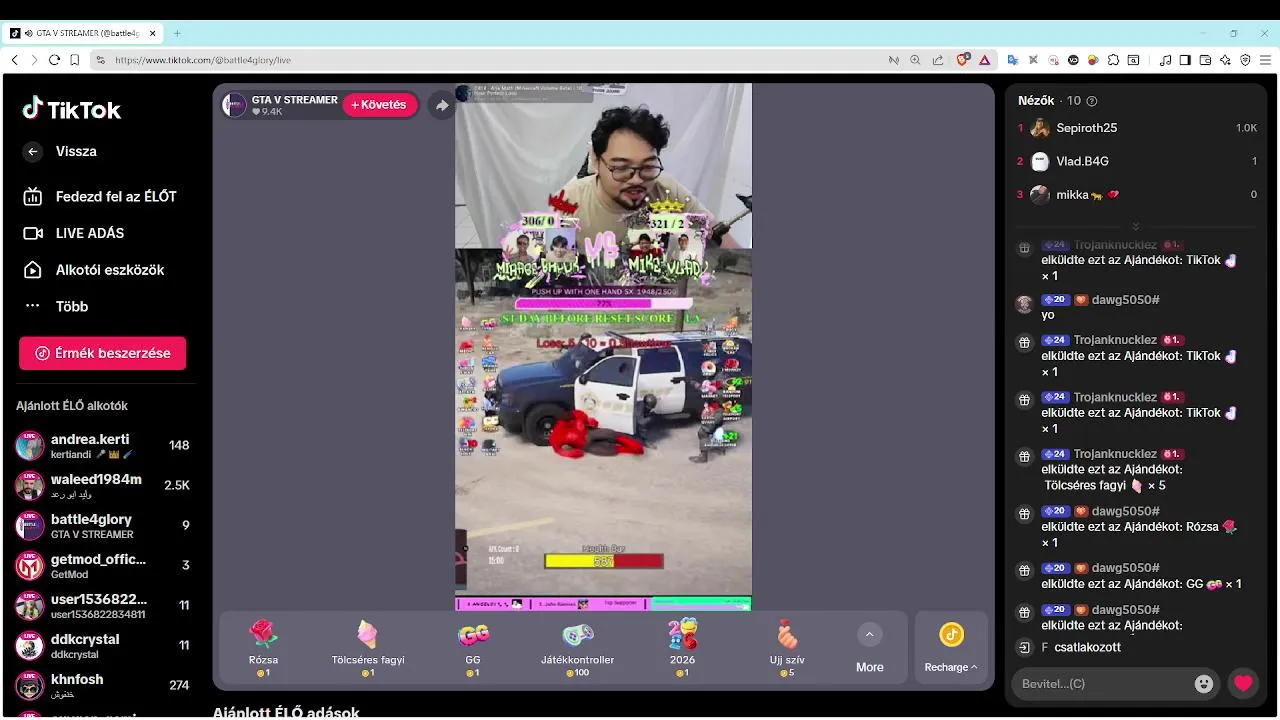Open LIVE ADÁS from the sidebar
Screen dimensions: 1280x720
click(74, 233)
